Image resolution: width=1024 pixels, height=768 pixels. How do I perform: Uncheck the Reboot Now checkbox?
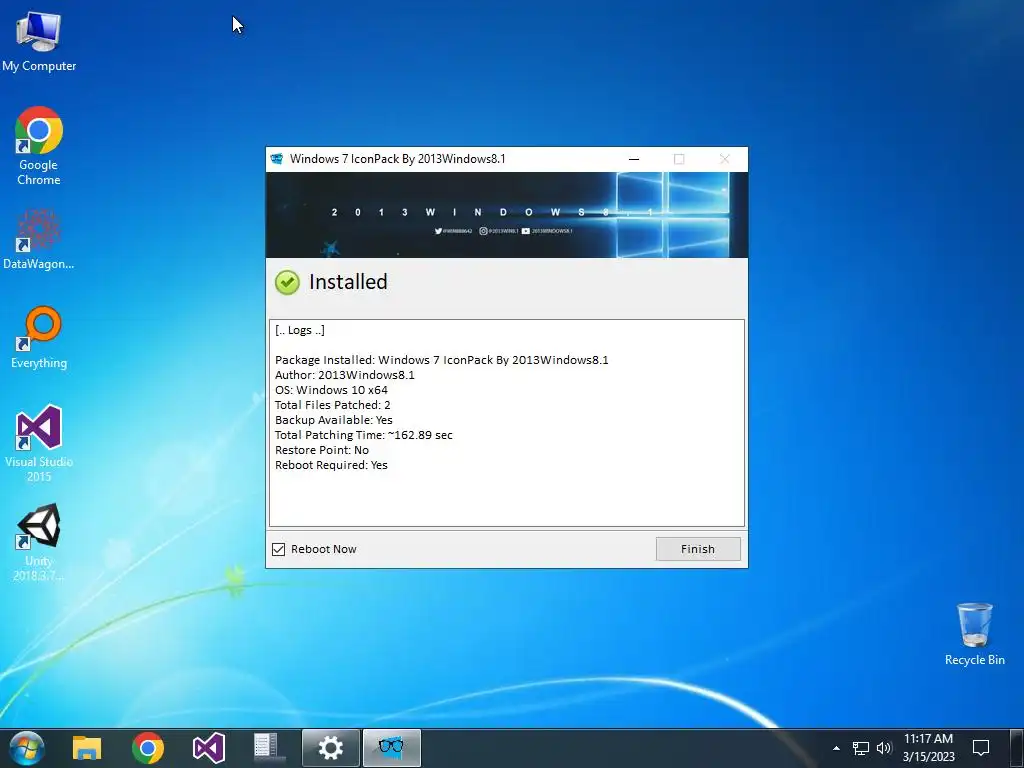(x=279, y=549)
